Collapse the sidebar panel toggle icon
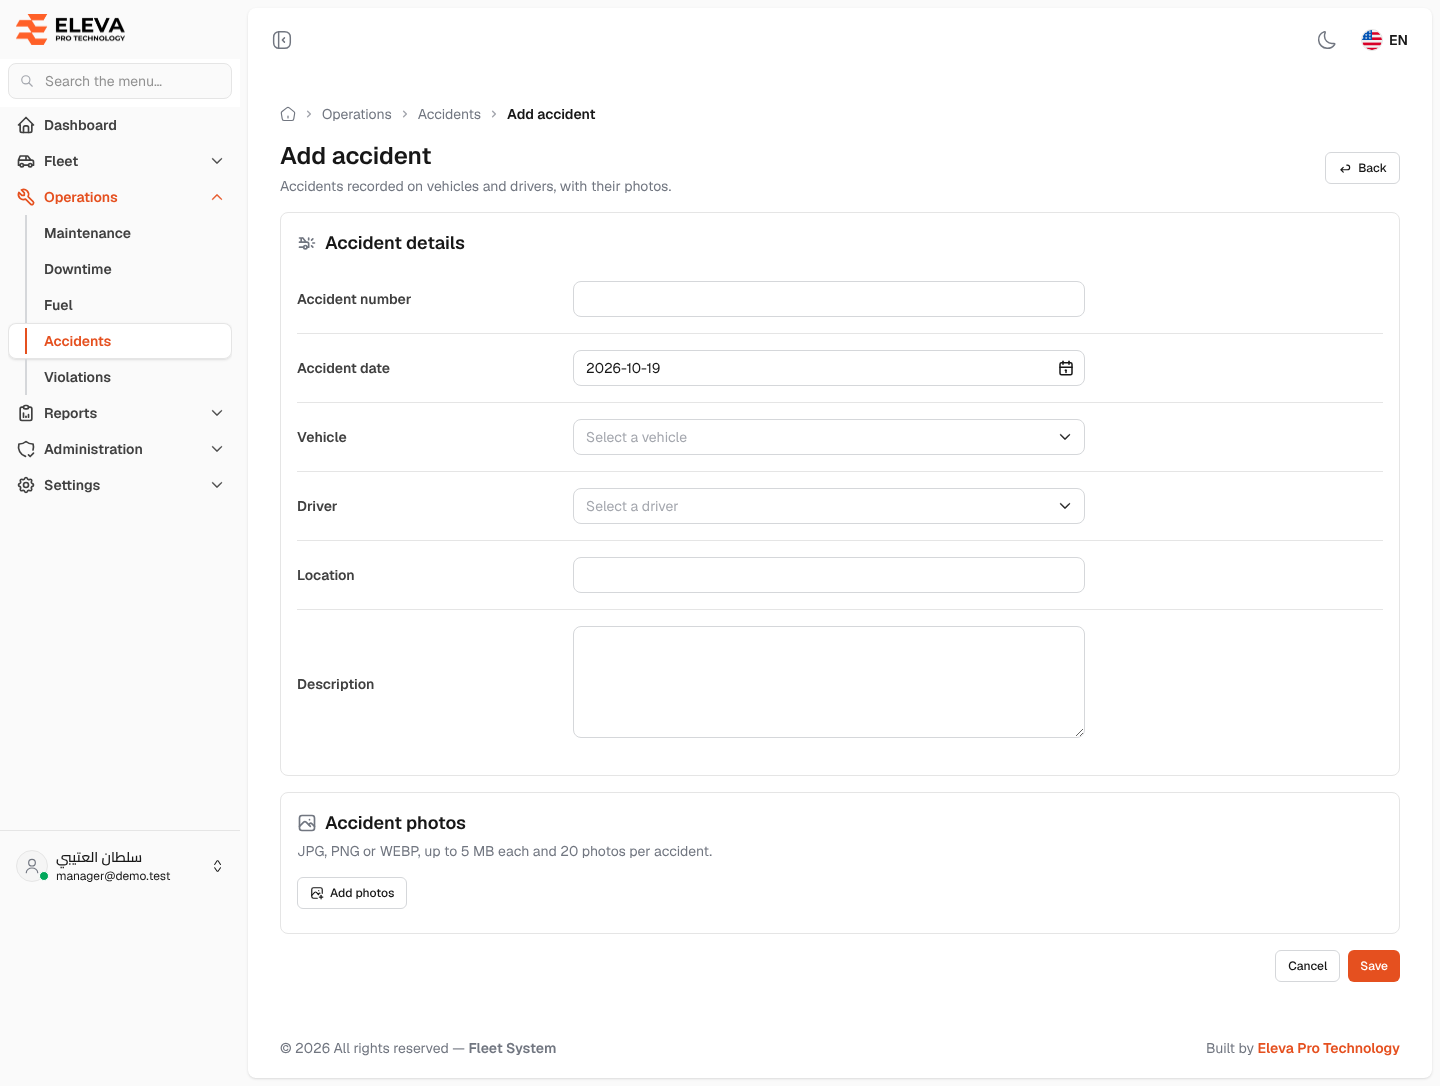The image size is (1440, 1086). 282,40
